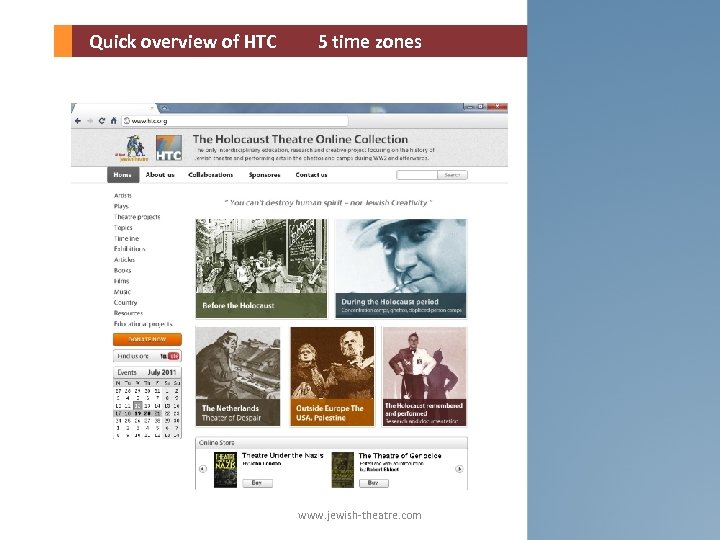Click the Online Store panel header
The width and height of the screenshot is (720, 540).
332,443
